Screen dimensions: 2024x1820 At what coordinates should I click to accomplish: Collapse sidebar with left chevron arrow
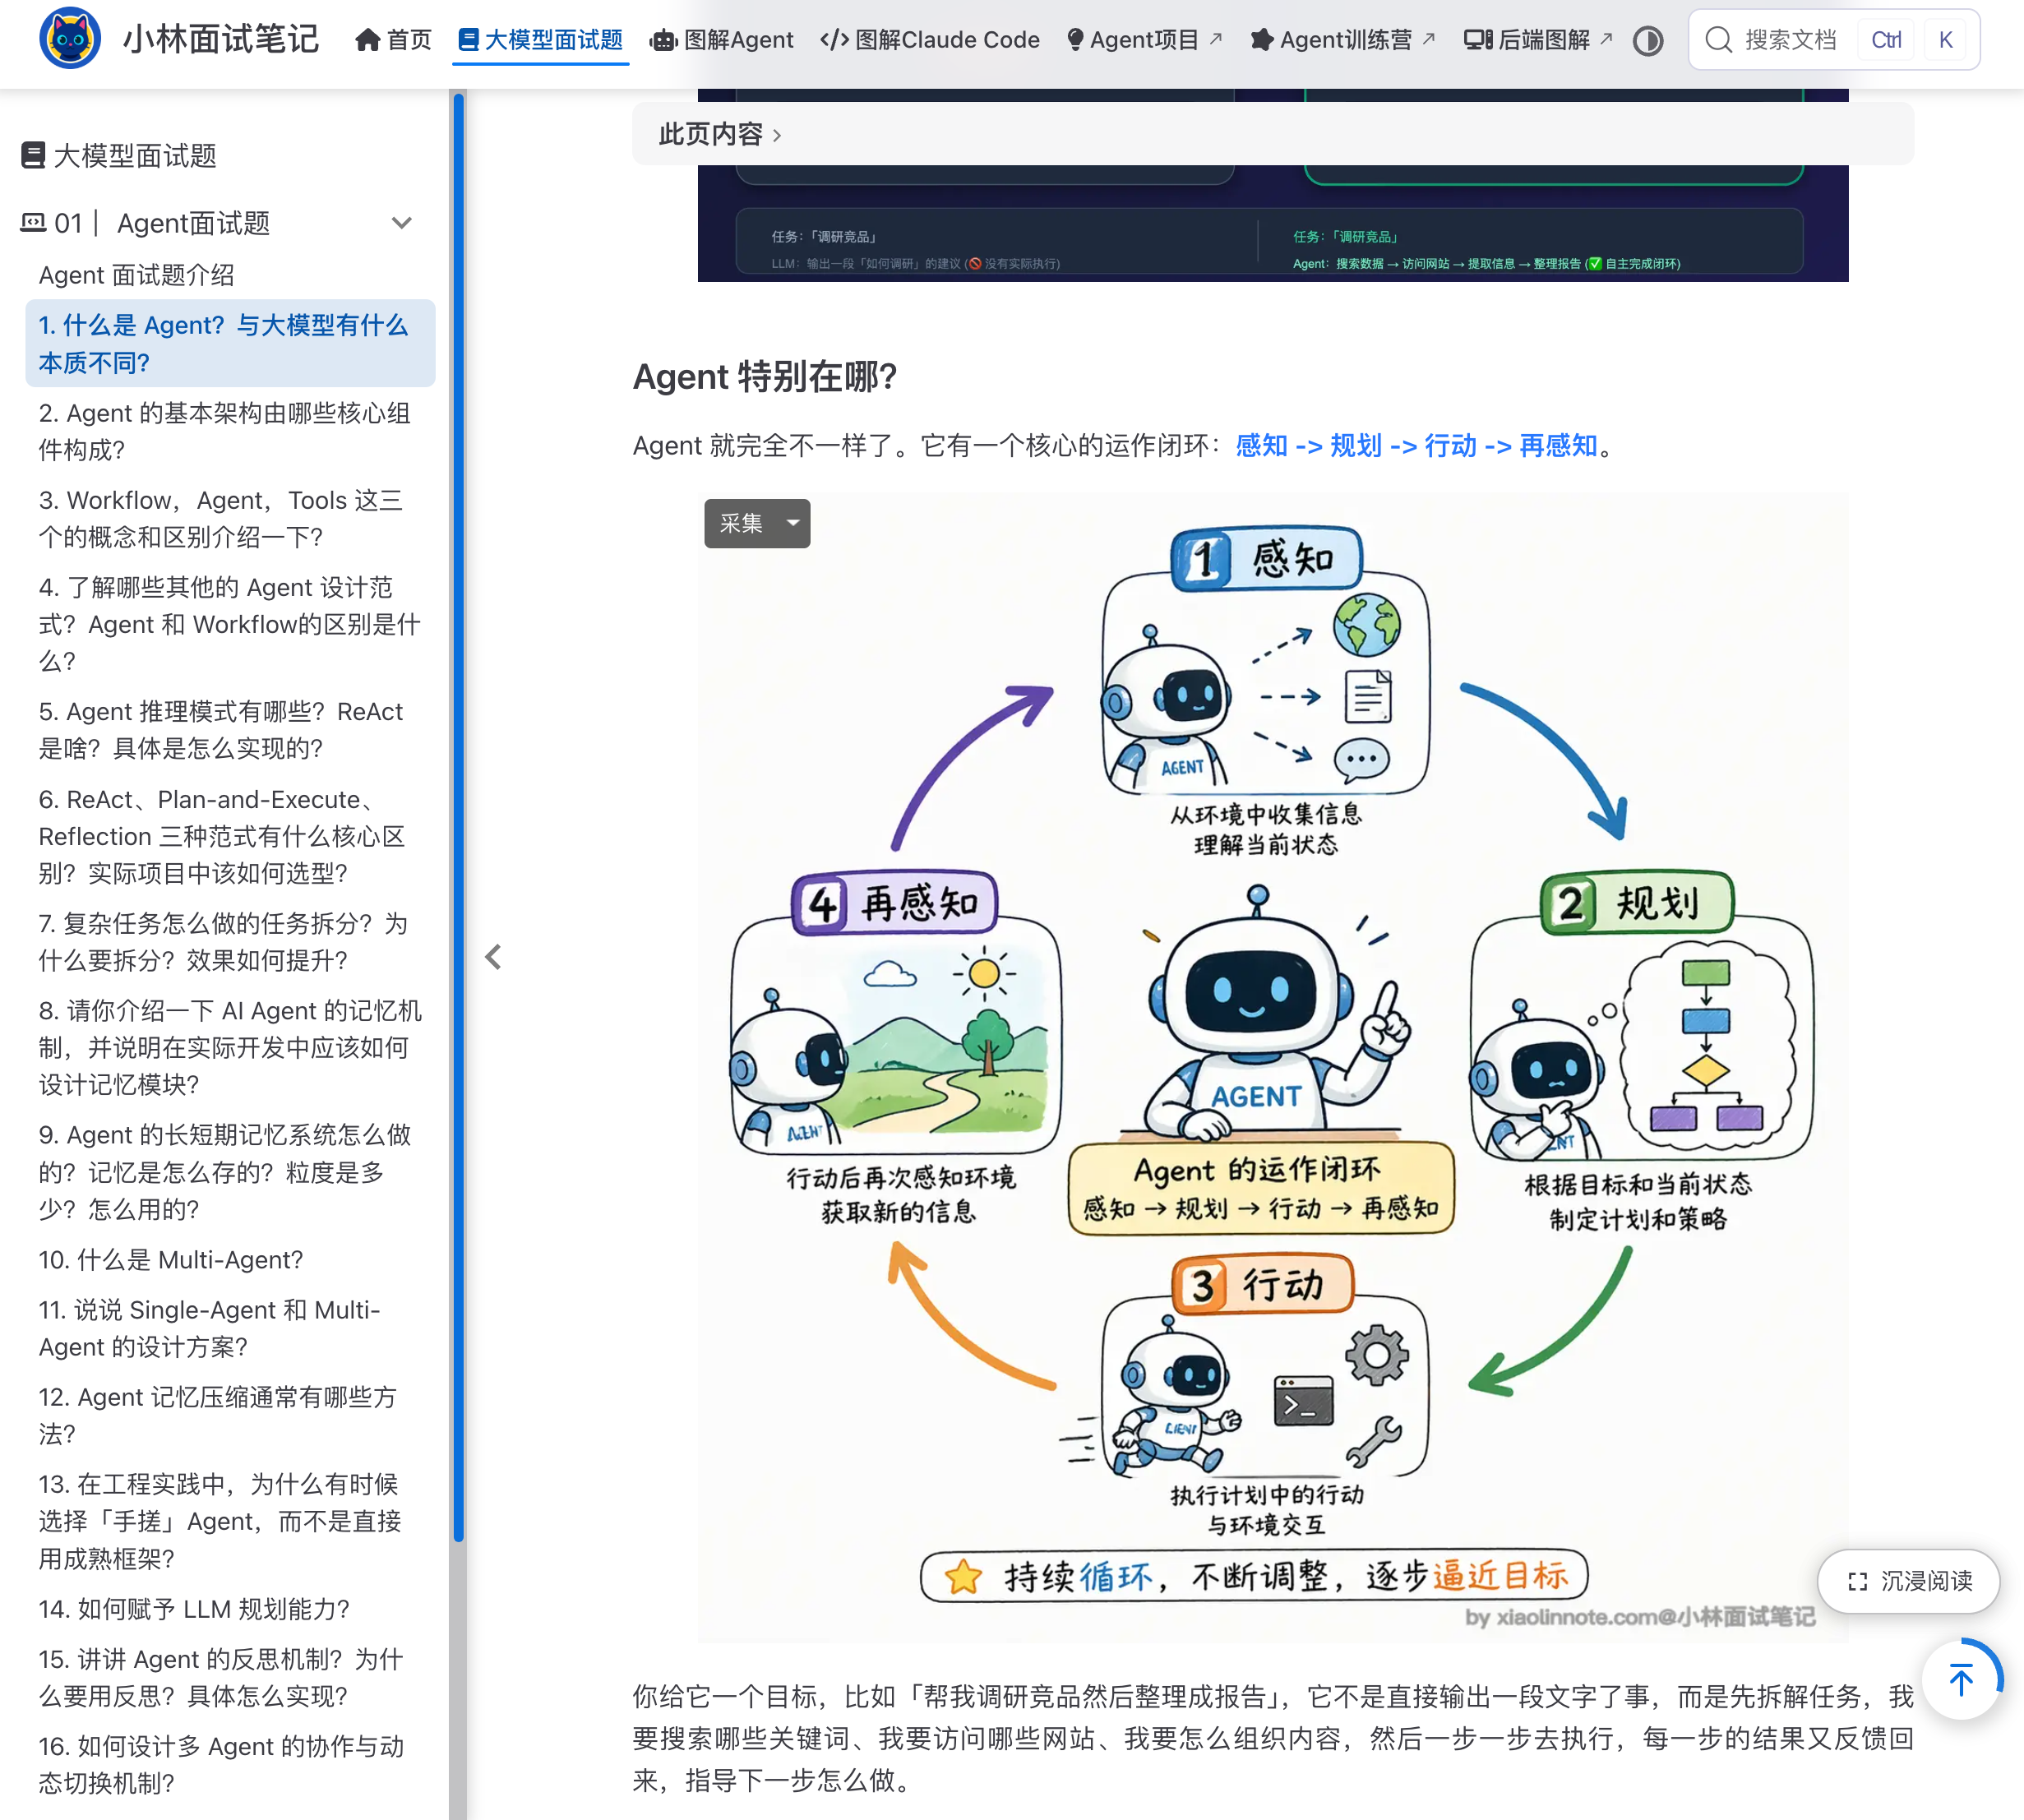493,957
